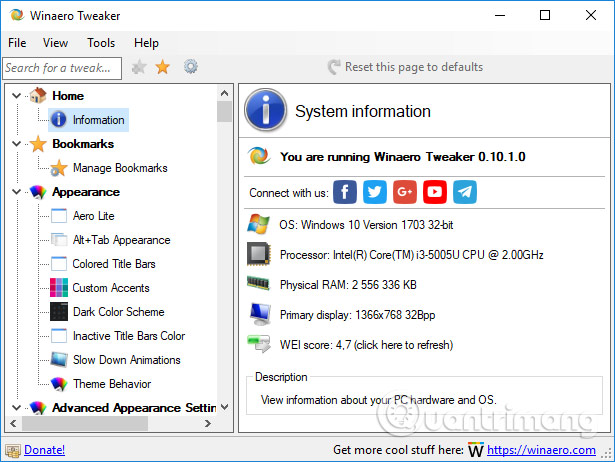Viewport: 615px width, 462px height.
Task: Collapse the Bookmarks tree node
Action: coord(16,144)
